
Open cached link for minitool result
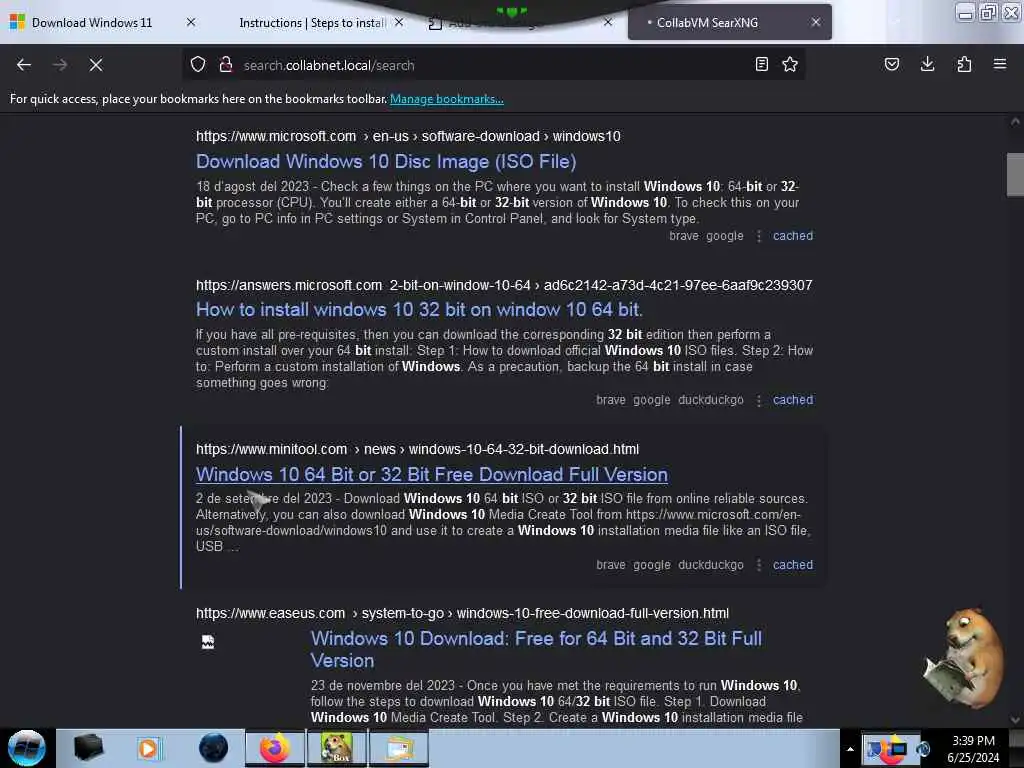click(793, 565)
